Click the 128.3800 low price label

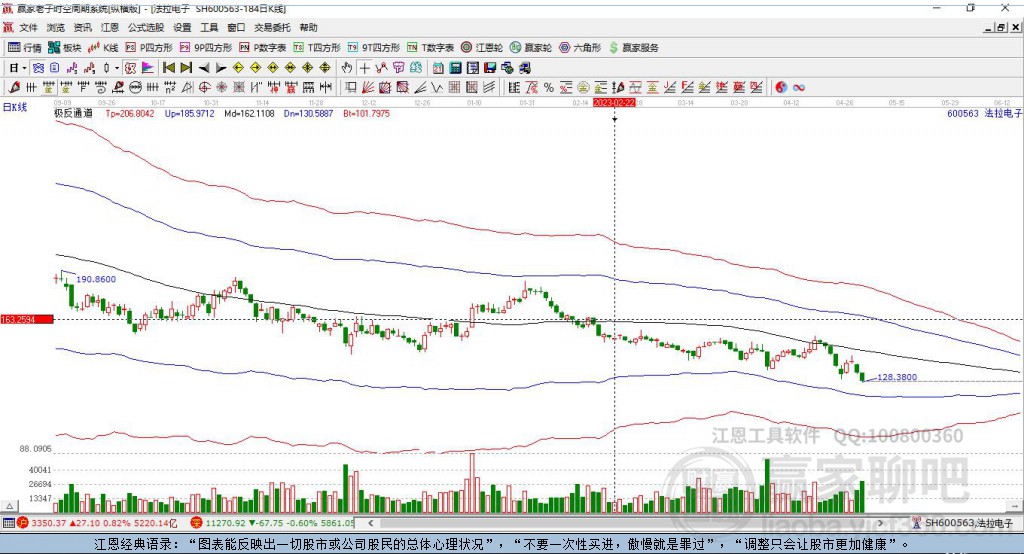(897, 377)
